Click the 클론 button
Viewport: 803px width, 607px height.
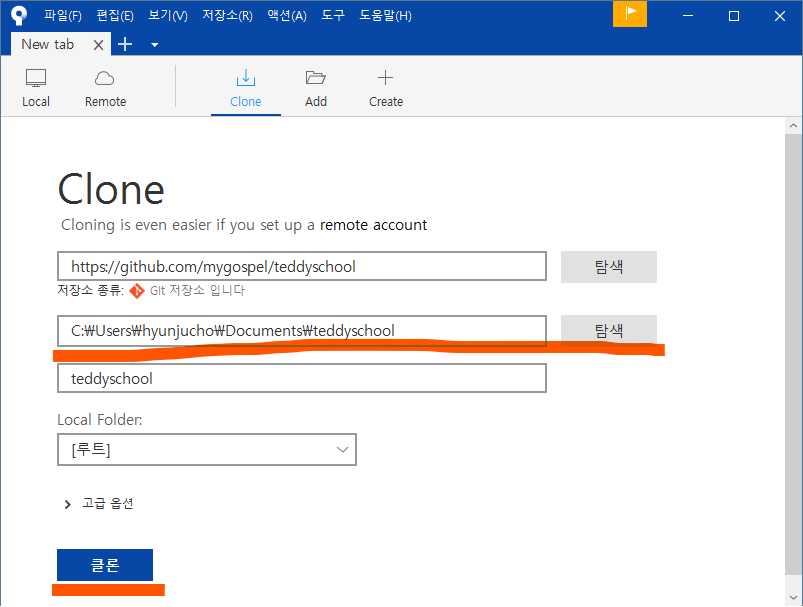tap(105, 565)
